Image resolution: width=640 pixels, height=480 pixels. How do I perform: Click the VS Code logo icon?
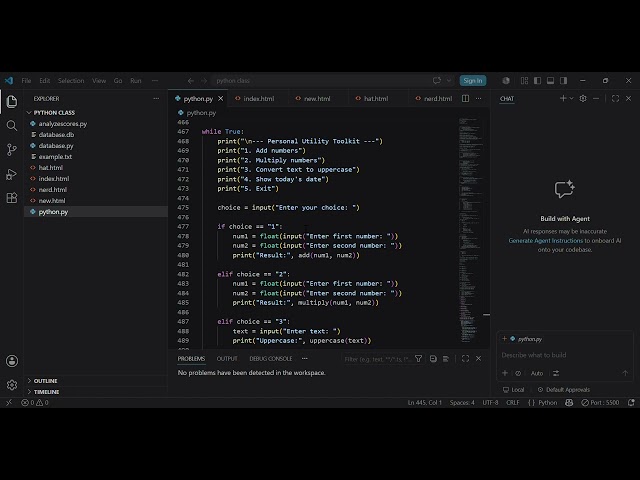pos(9,80)
